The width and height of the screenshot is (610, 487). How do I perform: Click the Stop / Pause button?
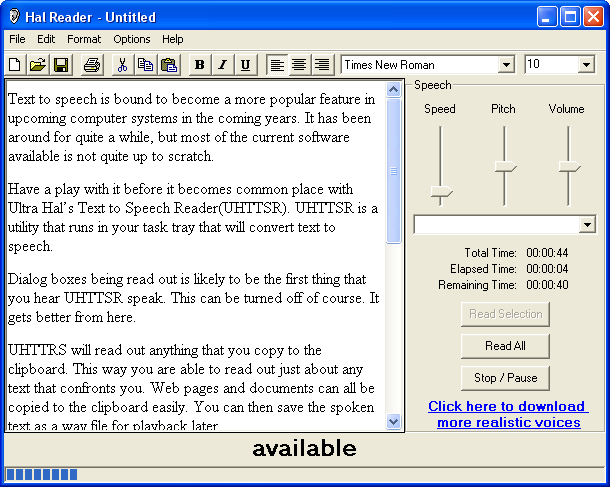pos(505,378)
